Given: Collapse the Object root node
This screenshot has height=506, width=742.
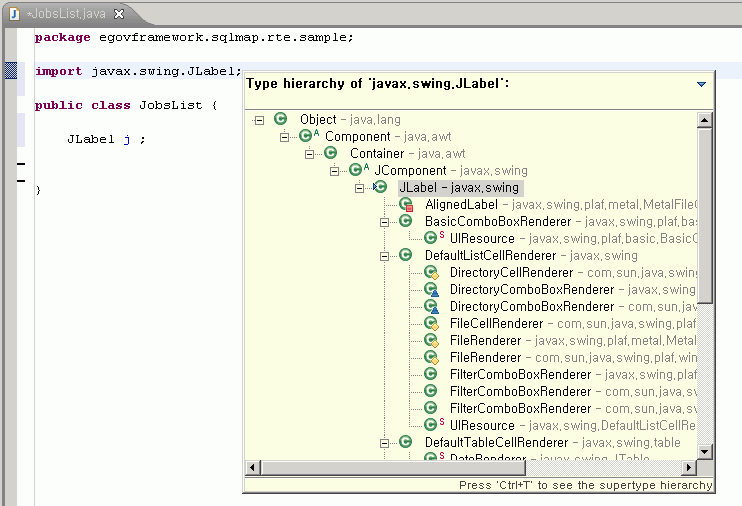Looking at the screenshot, I should point(259,120).
